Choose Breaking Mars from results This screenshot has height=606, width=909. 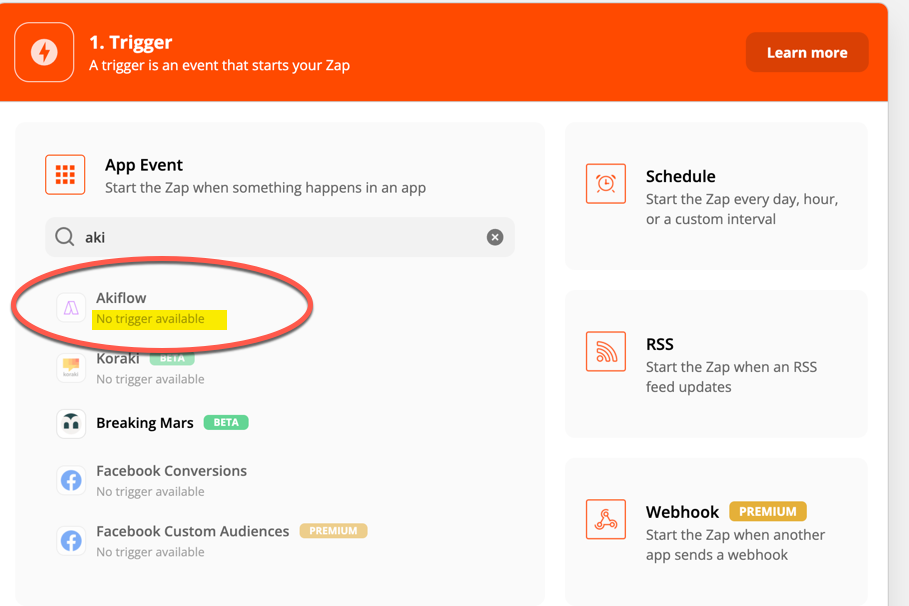145,423
